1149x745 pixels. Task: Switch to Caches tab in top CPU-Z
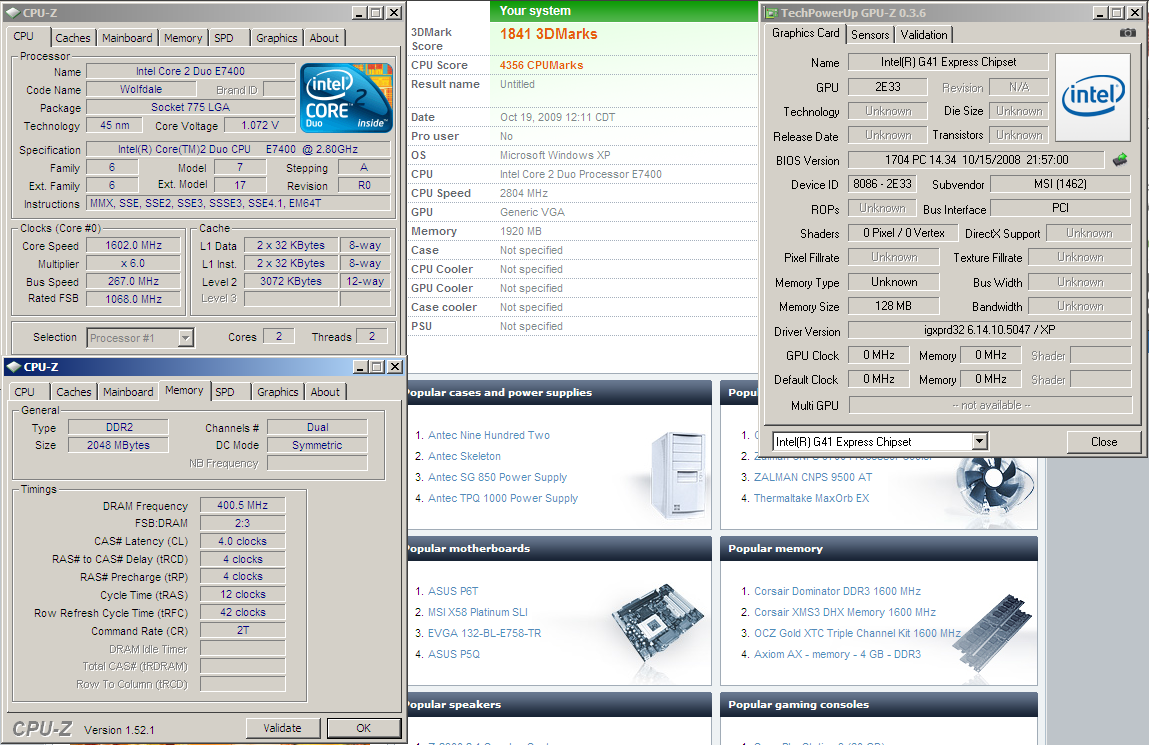[x=73, y=38]
